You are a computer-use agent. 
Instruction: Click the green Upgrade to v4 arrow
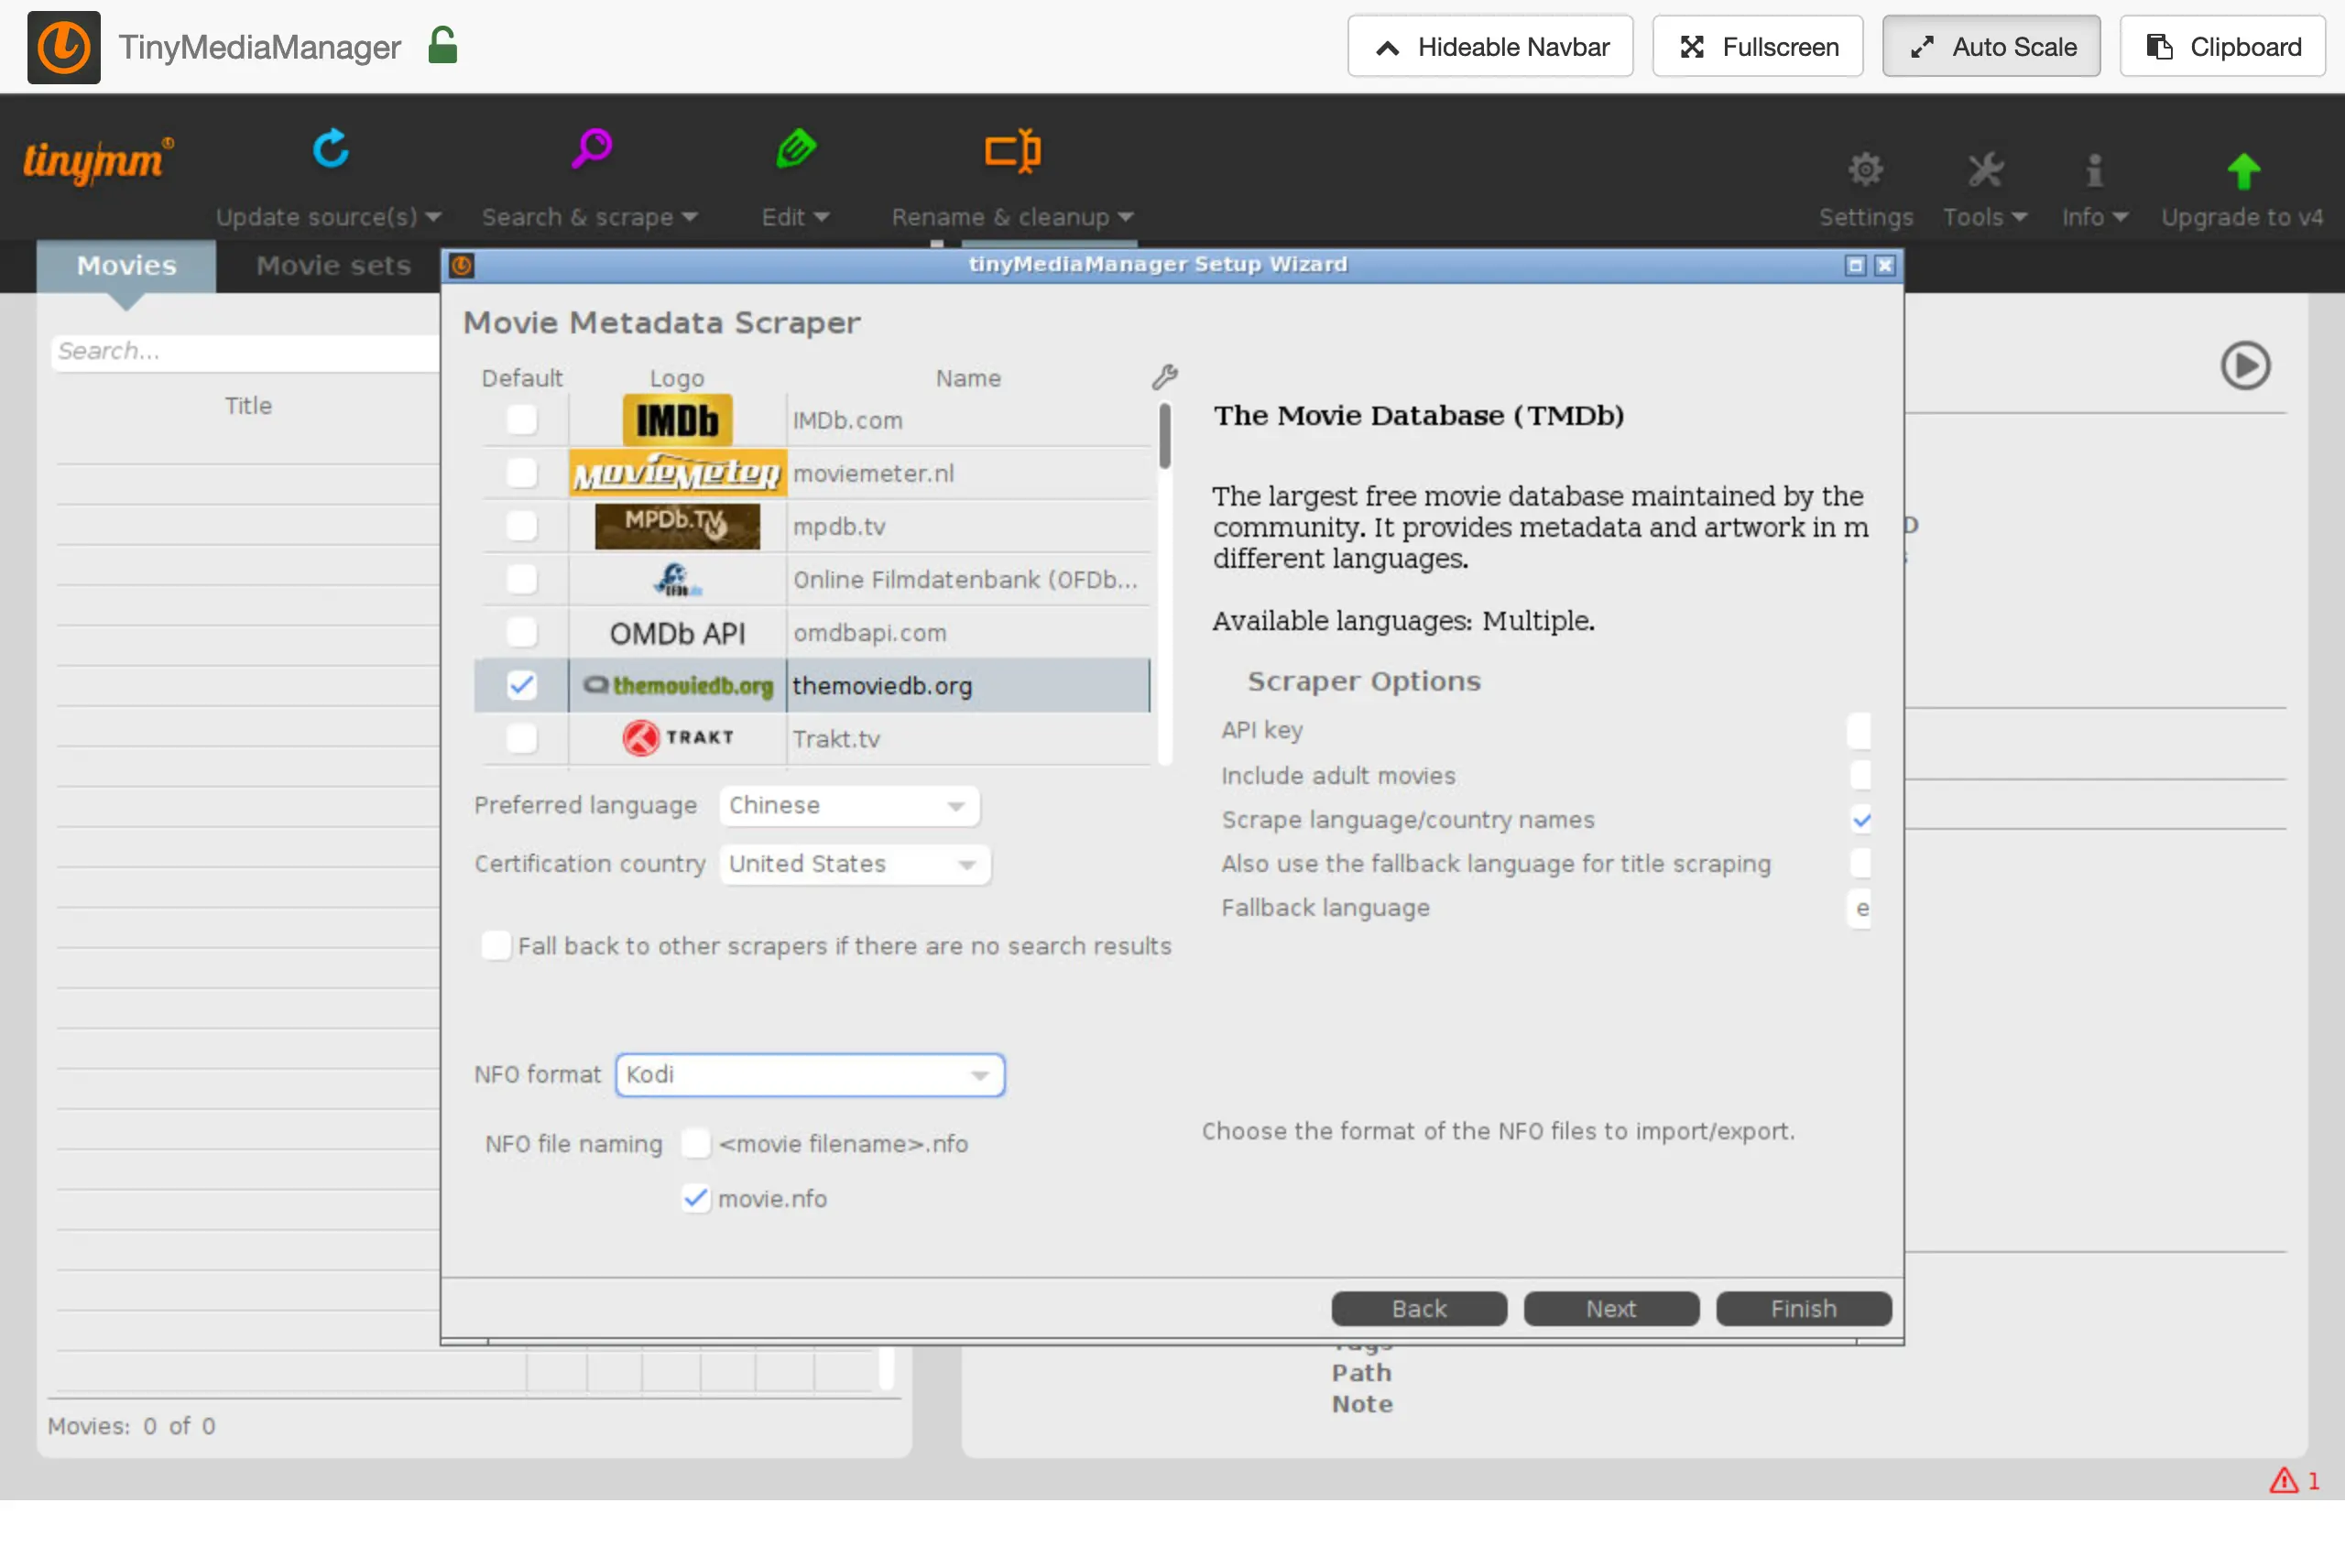coord(2243,171)
